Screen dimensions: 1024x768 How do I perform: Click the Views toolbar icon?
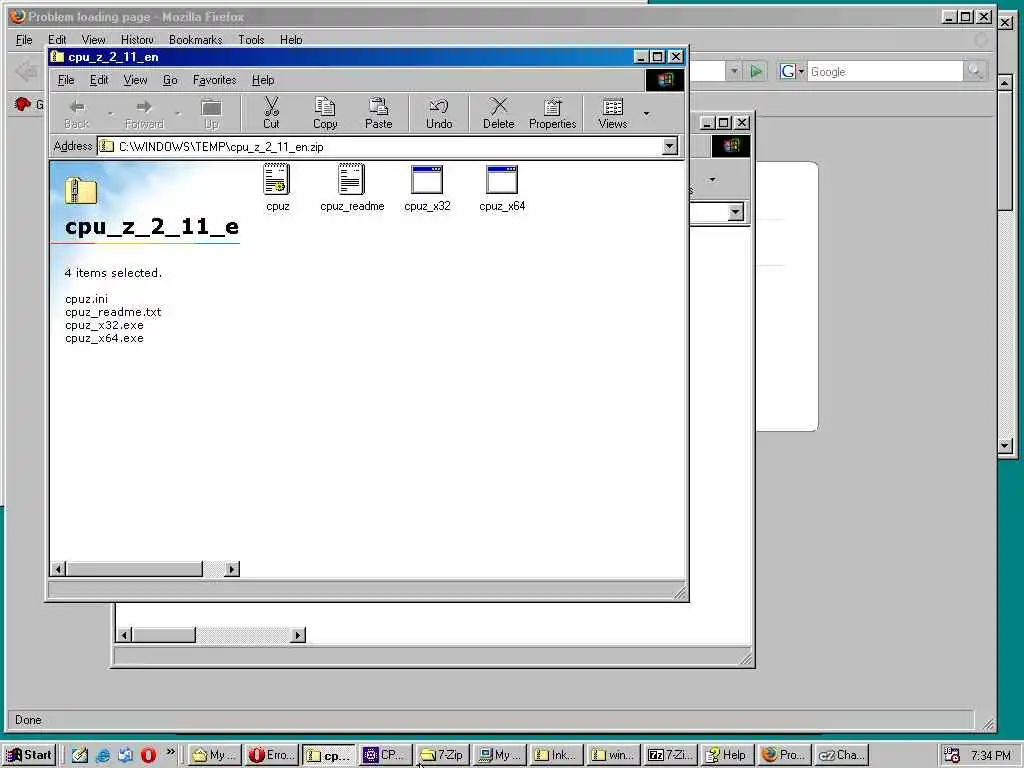tap(613, 113)
